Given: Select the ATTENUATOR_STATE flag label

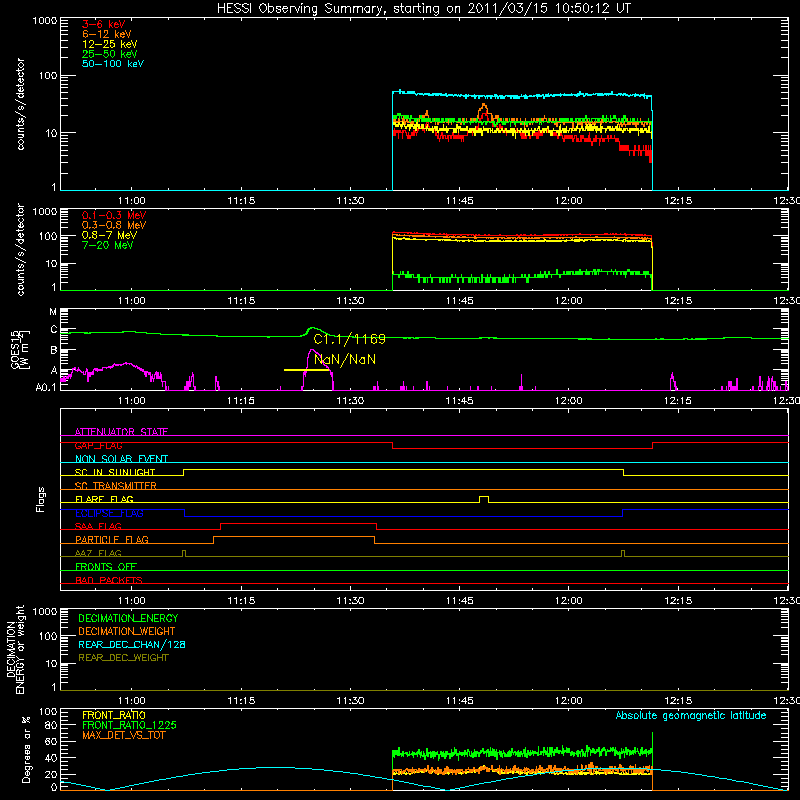Looking at the screenshot, I should click(121, 432).
